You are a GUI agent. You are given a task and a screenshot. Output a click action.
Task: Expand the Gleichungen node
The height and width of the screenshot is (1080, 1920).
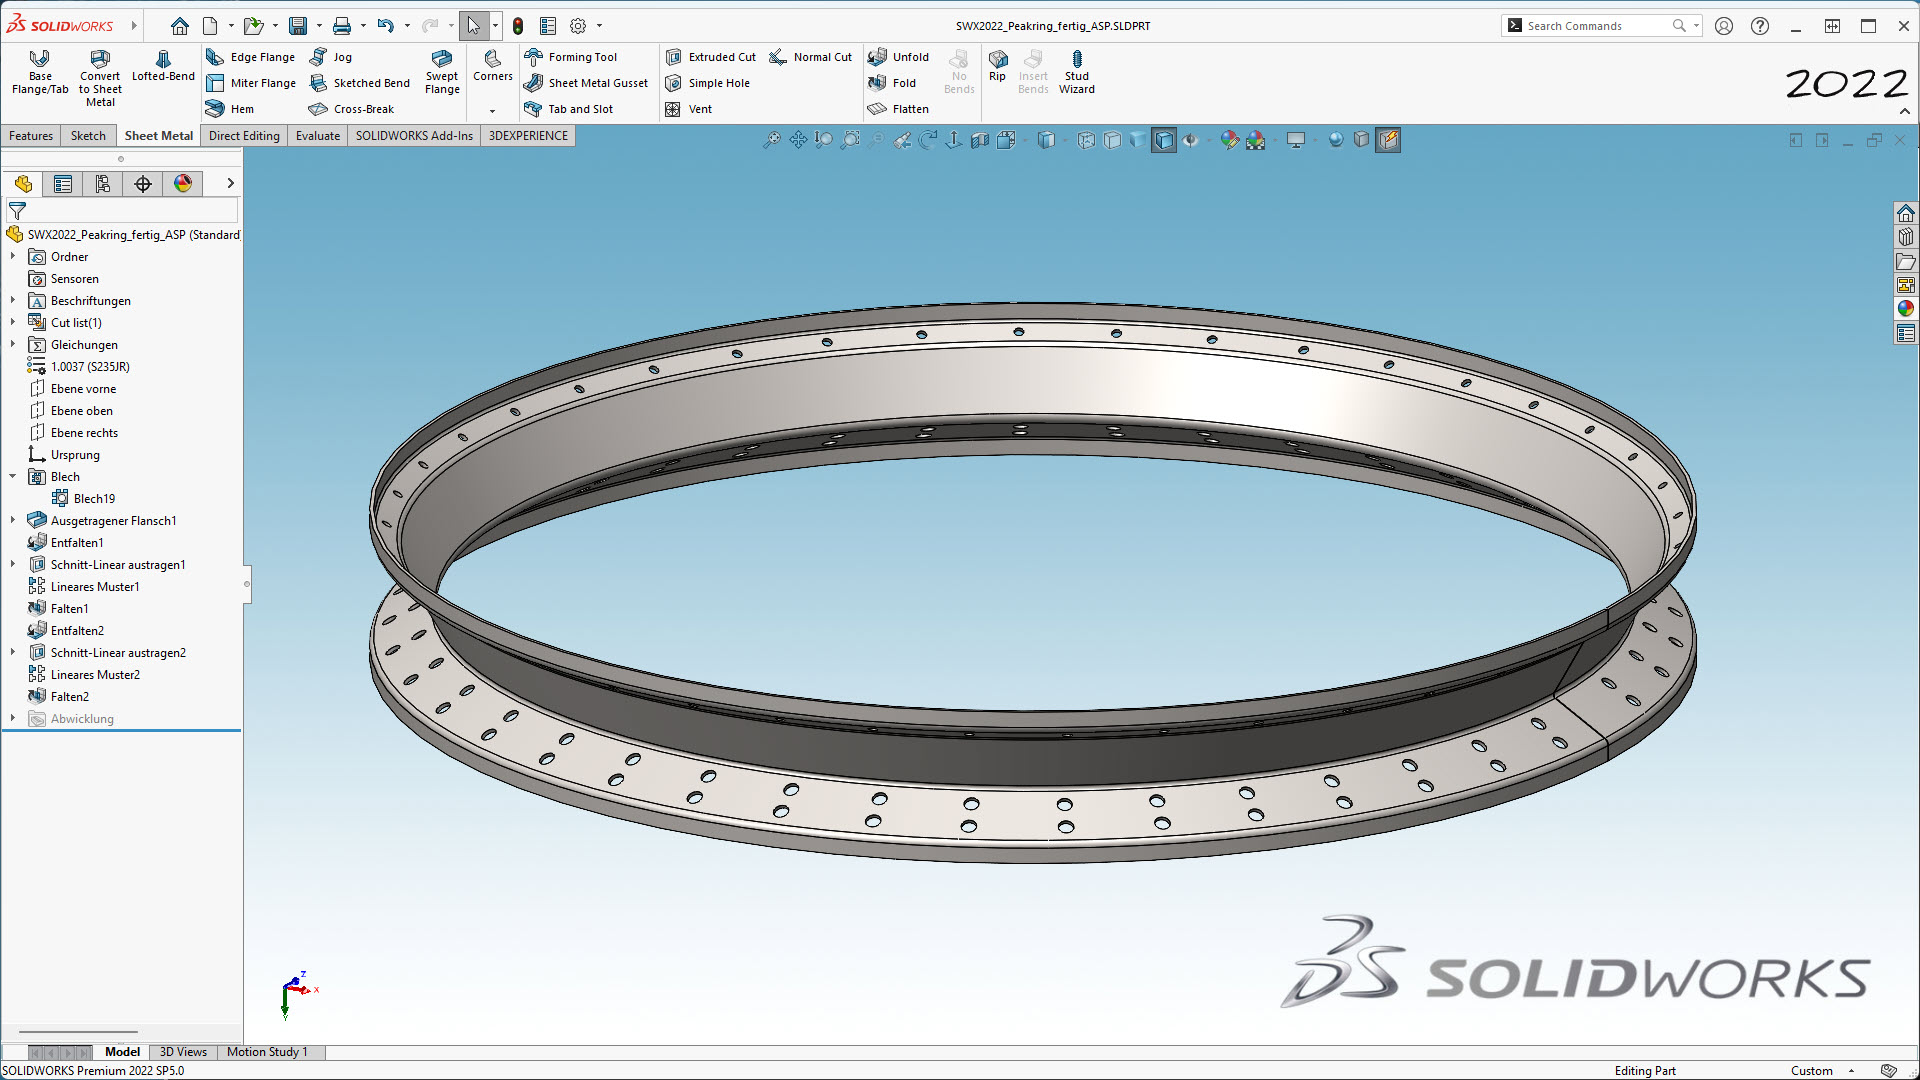coord(13,345)
